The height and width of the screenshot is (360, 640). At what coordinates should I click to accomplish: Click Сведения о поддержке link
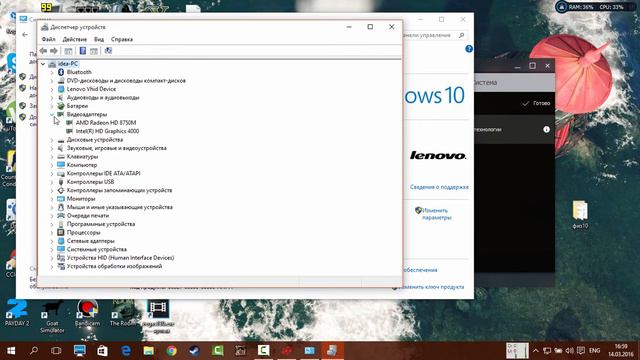[439, 187]
